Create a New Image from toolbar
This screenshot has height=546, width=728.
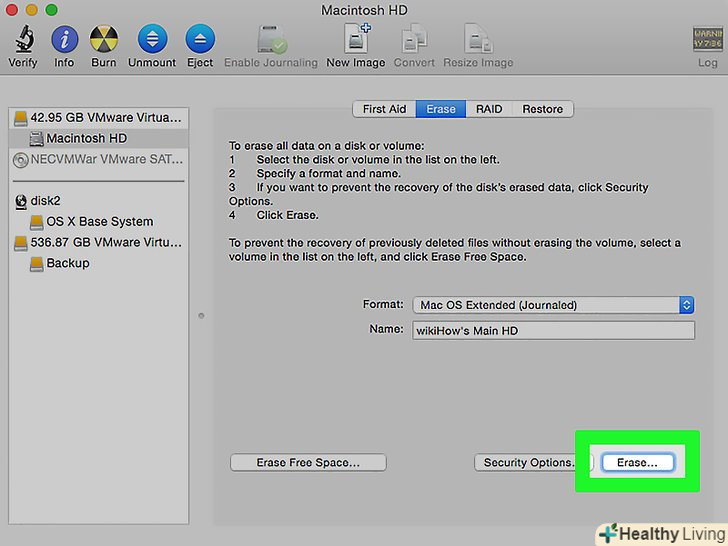[356, 38]
